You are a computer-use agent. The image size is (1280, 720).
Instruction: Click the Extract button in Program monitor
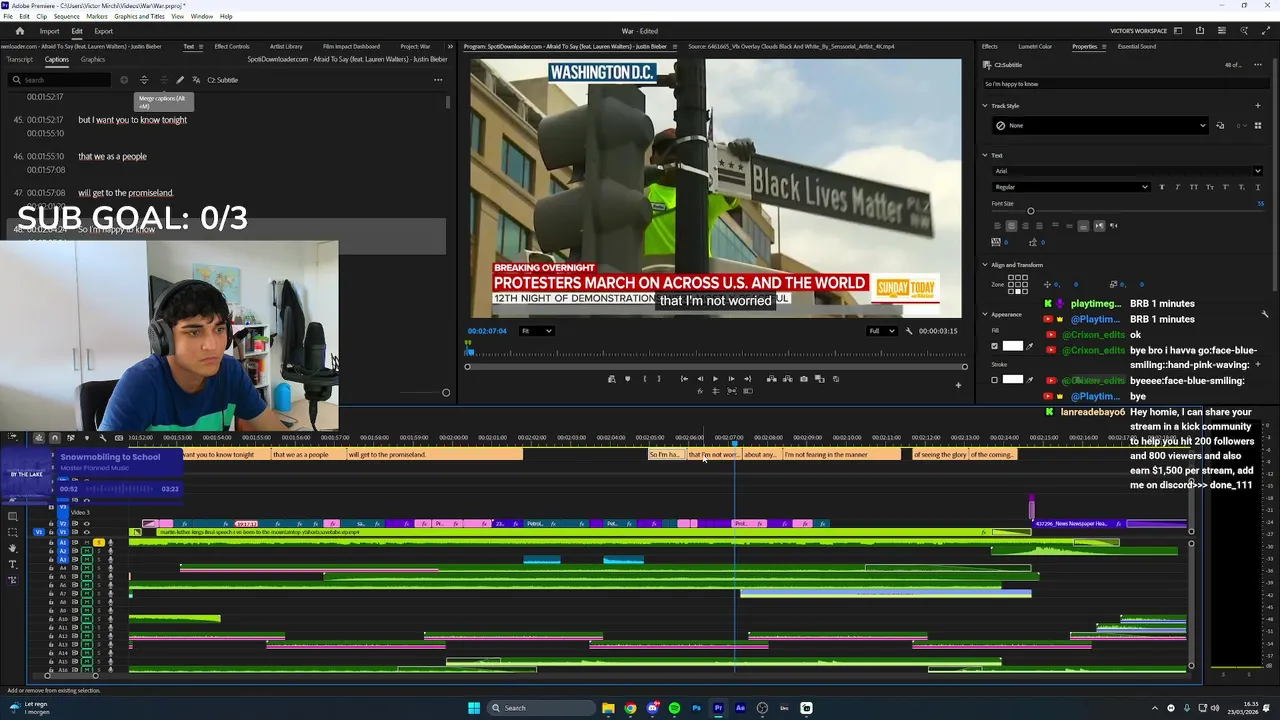pos(787,379)
